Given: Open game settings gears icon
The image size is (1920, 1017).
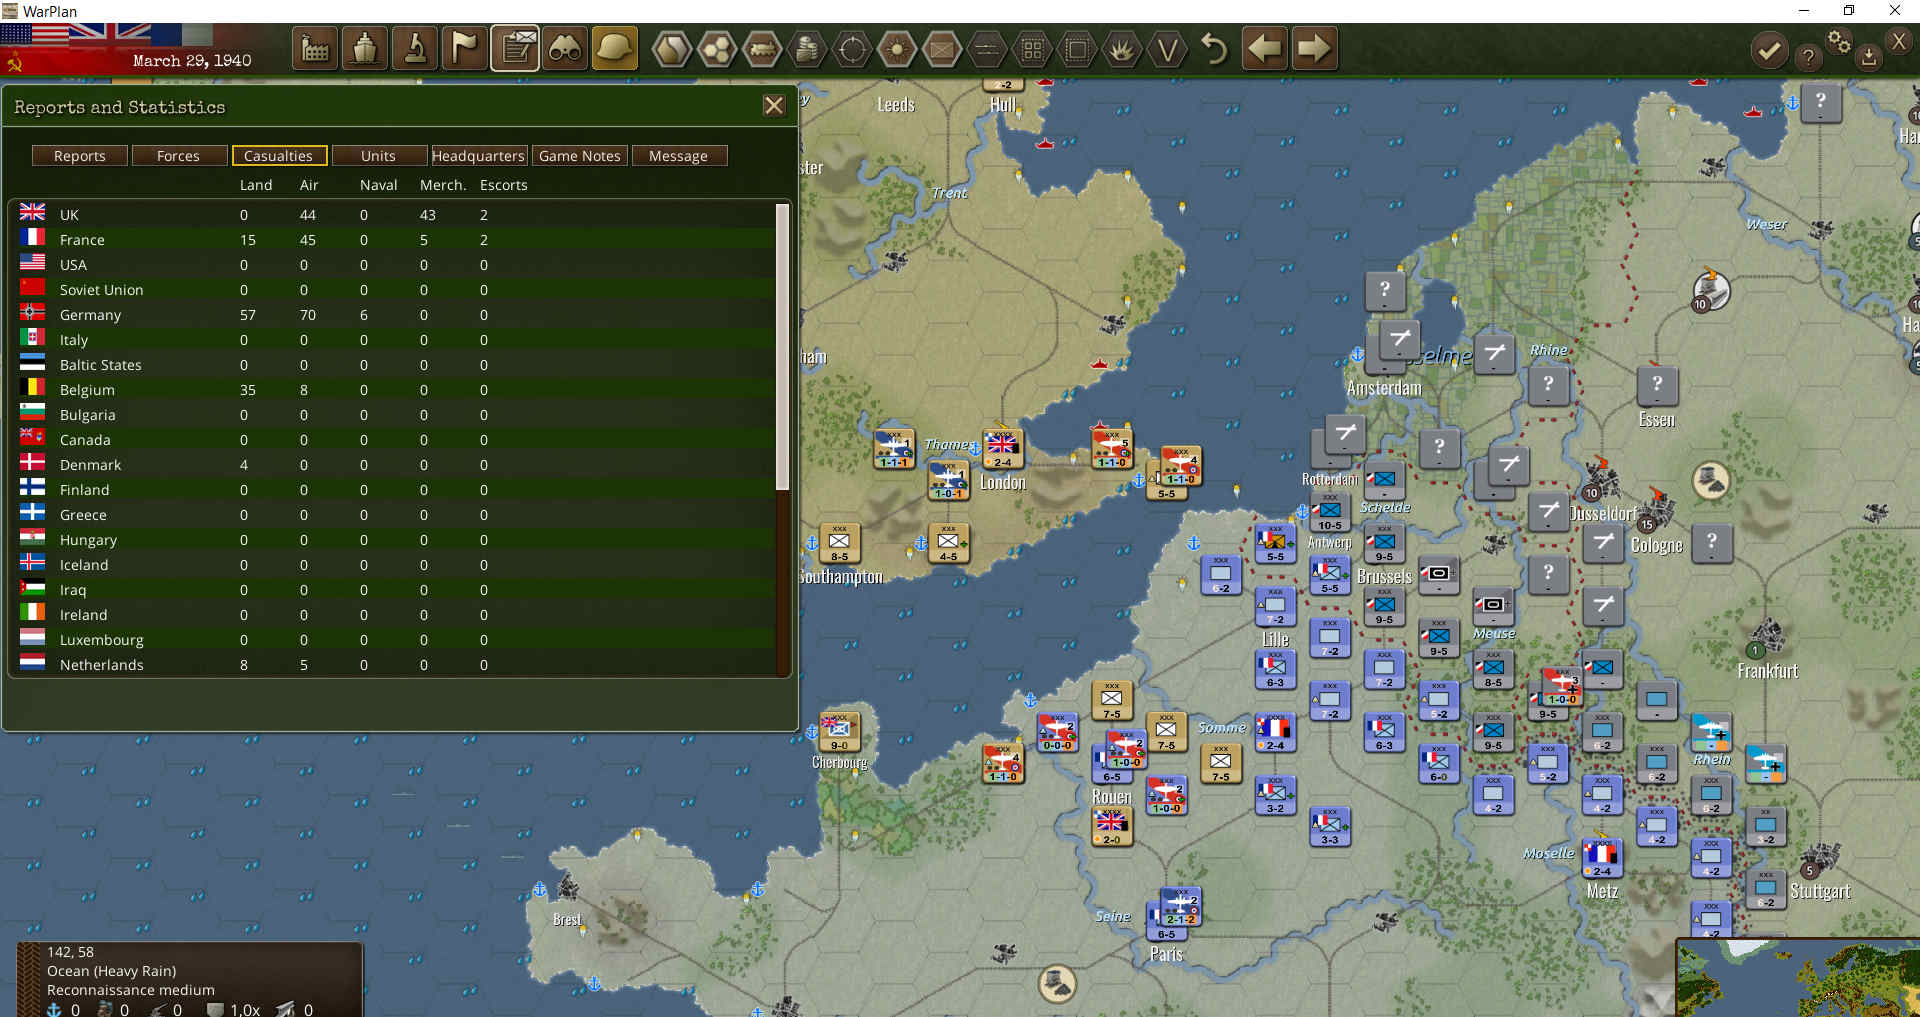Looking at the screenshot, I should [1839, 41].
